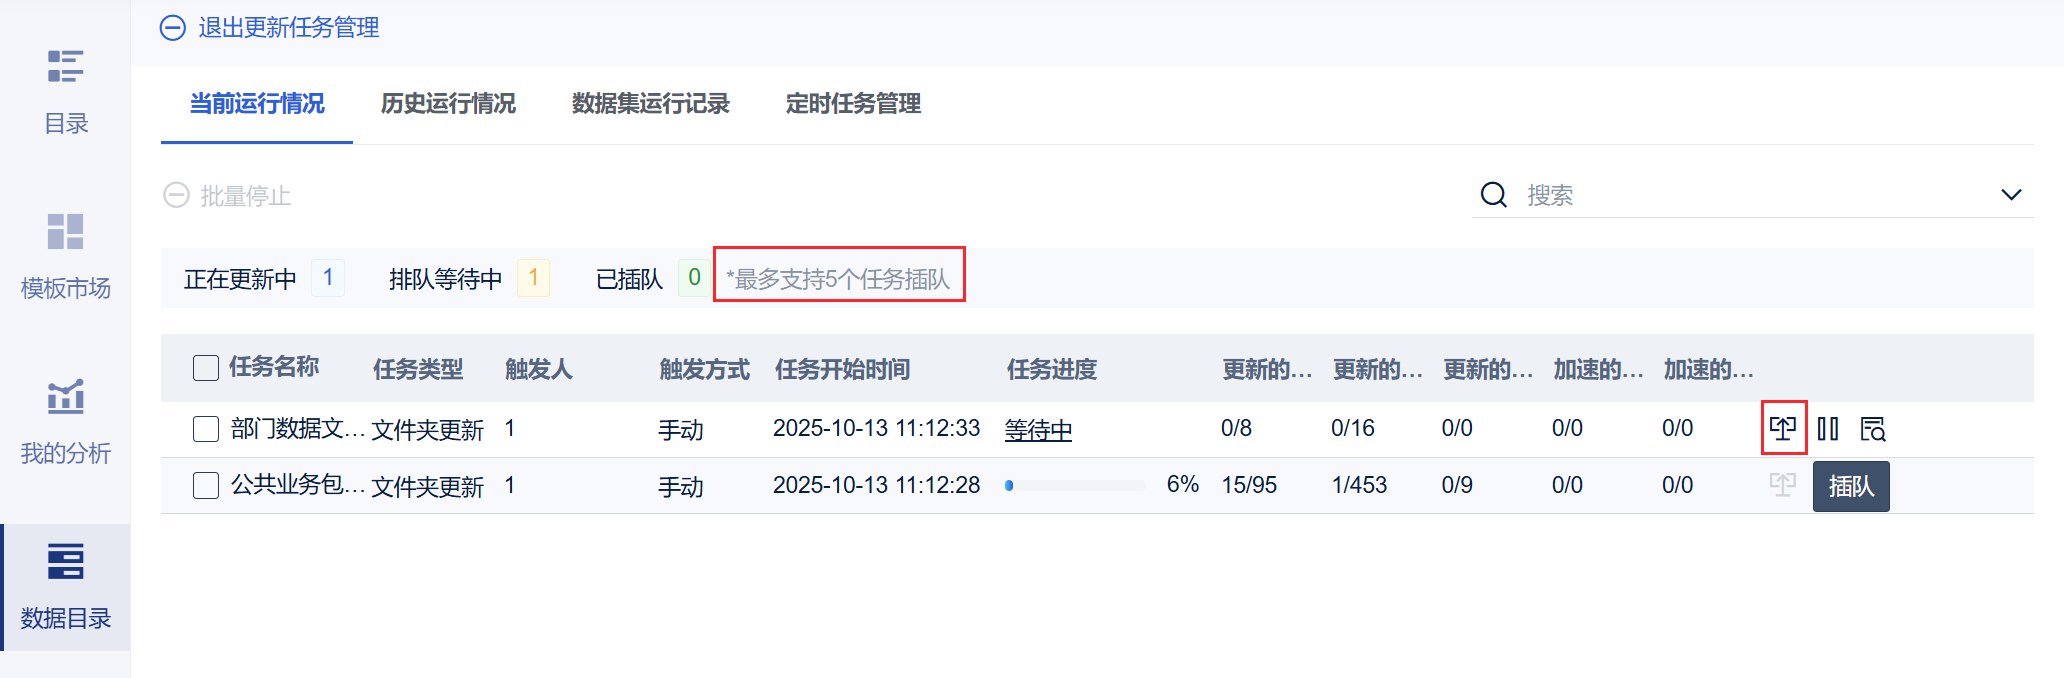This screenshot has width=2064, height=678.
Task: Click queue-jump icon for 部门数据文 task
Action: tap(1783, 429)
